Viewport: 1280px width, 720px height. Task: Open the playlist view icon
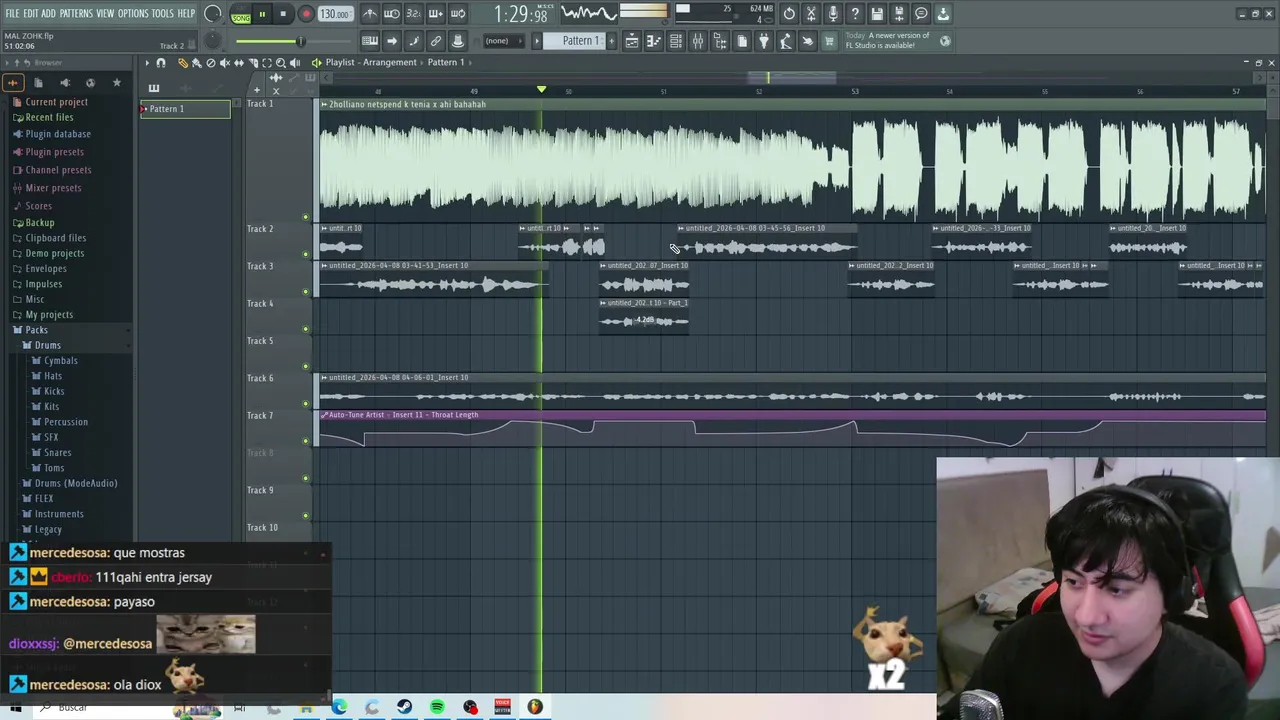(x=632, y=41)
